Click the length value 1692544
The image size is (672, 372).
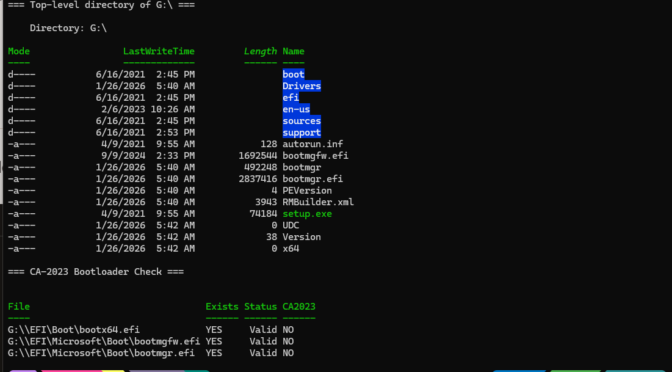tap(258, 156)
